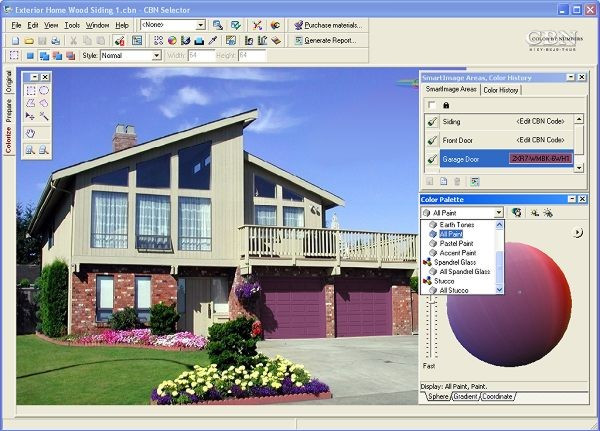Click scroll down arrow in palette dropdown list
Viewport: 600px width, 431px height.
coord(499,290)
